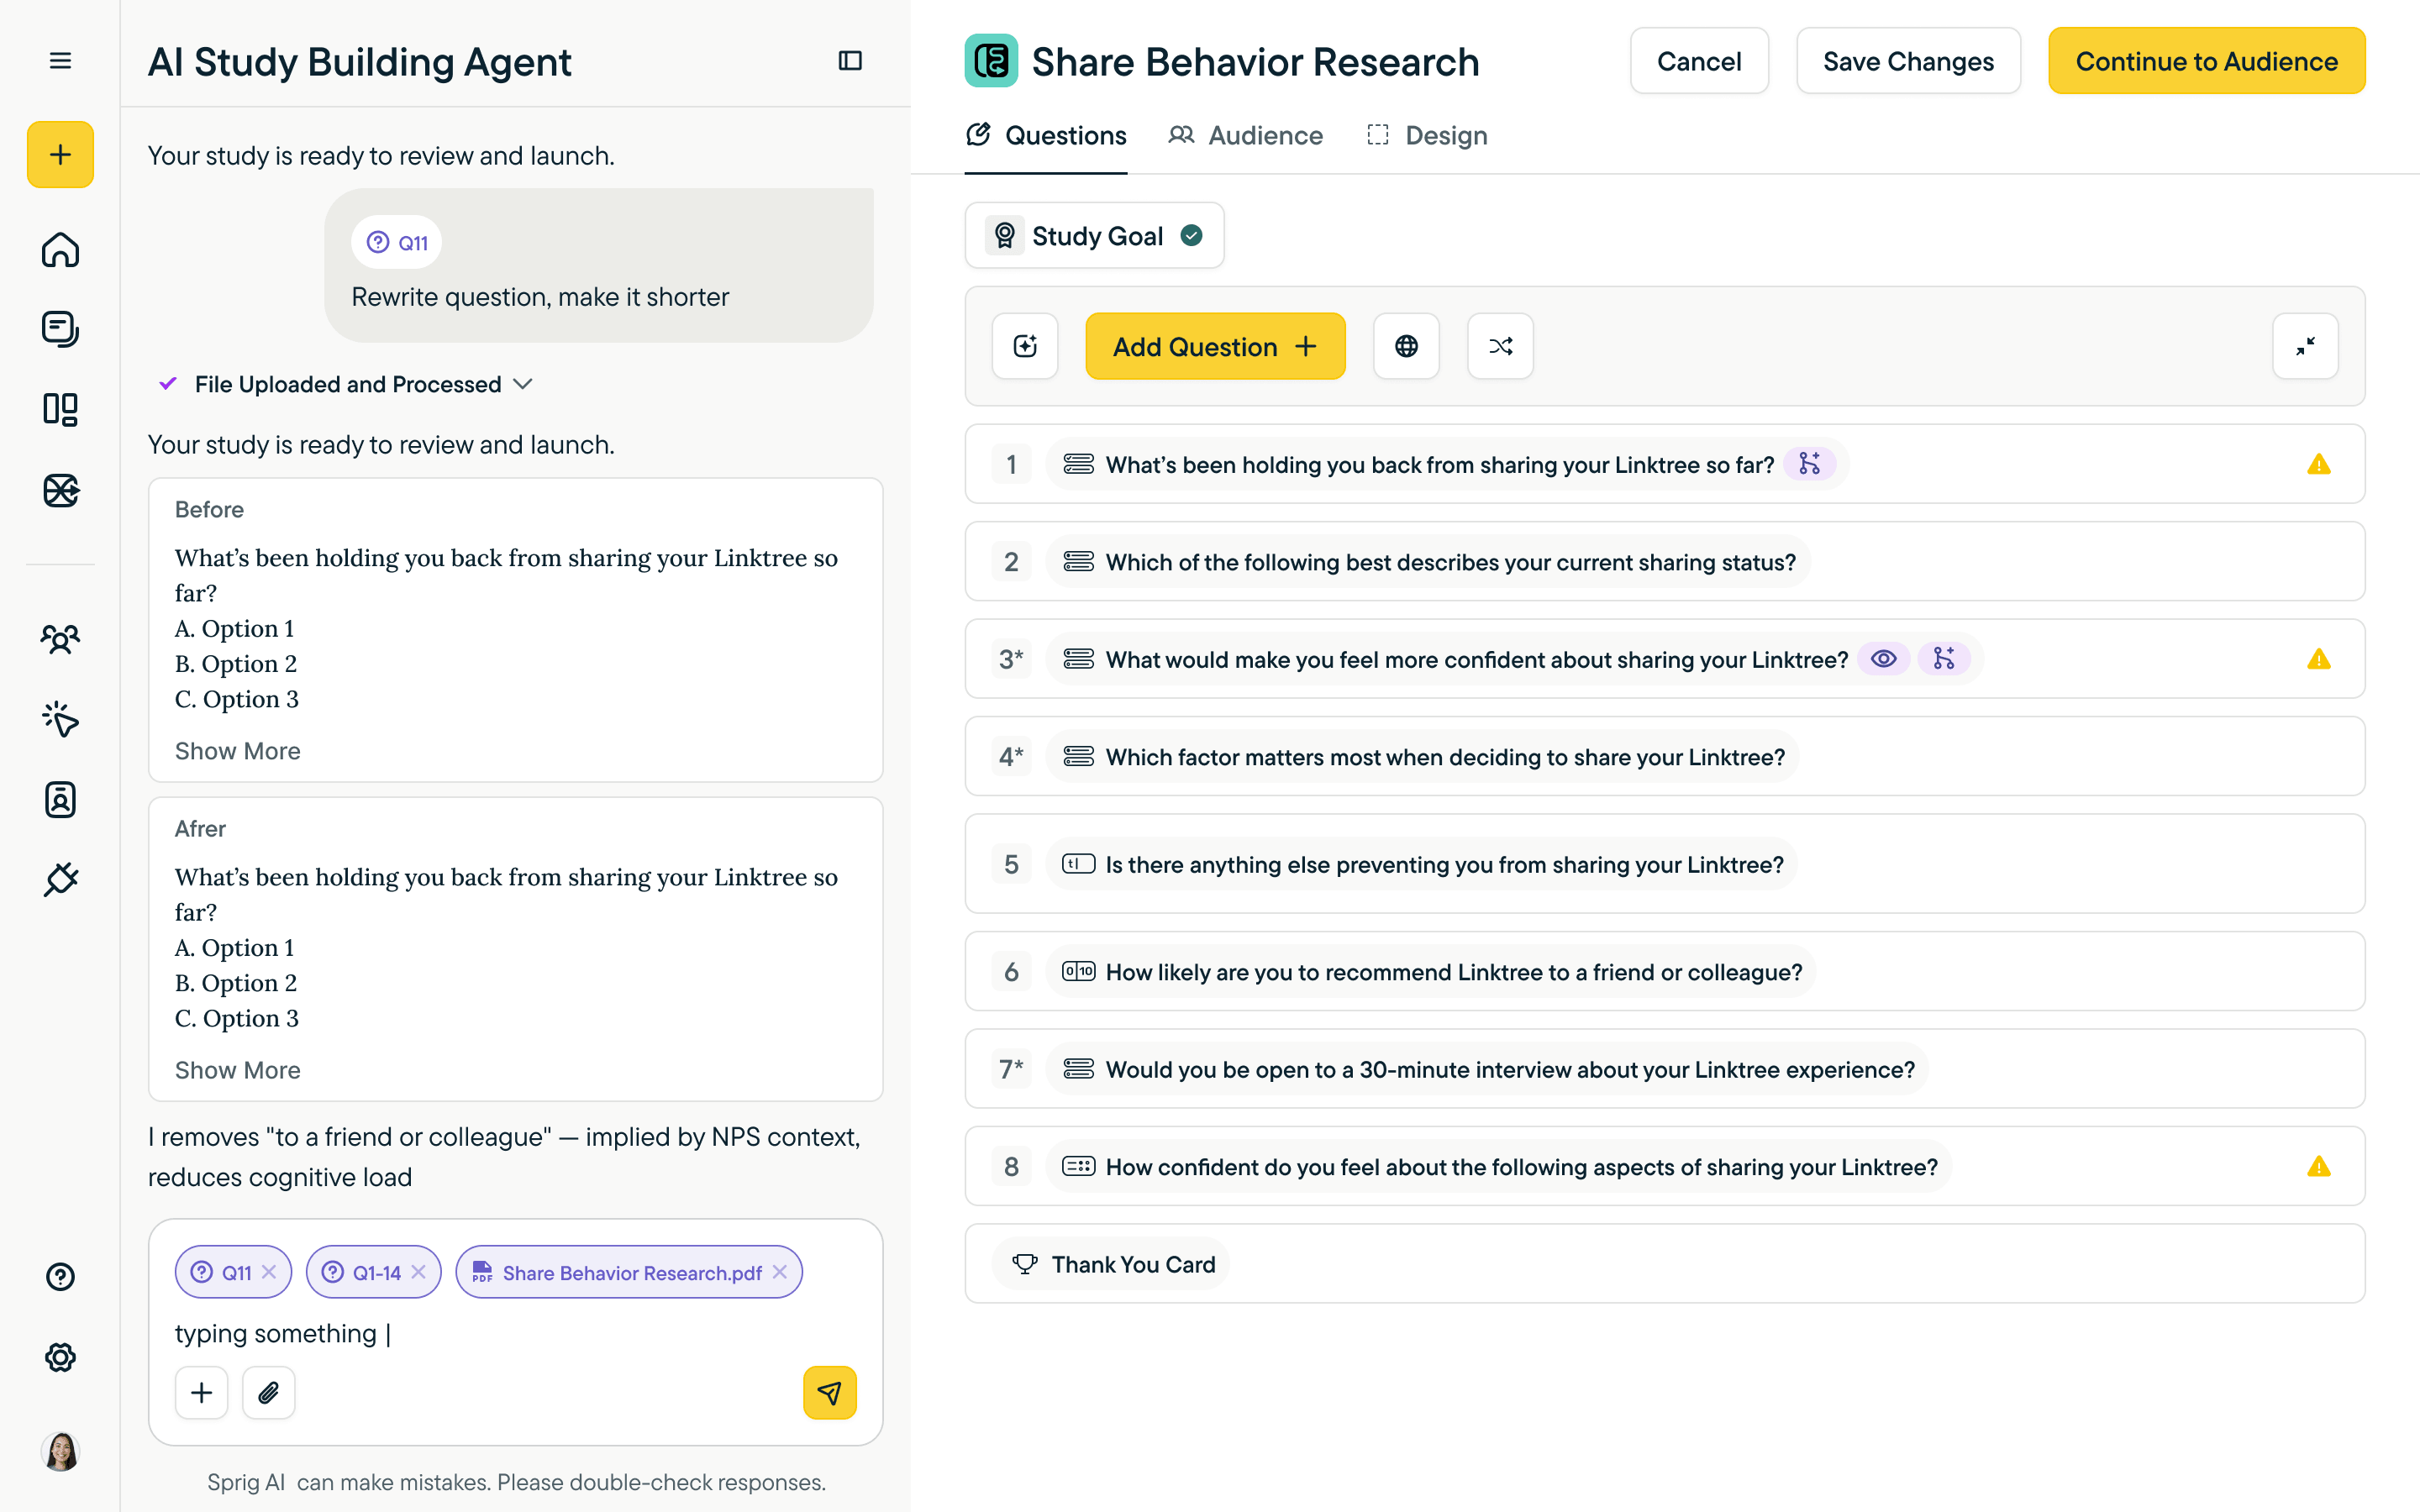Image resolution: width=2420 pixels, height=1512 pixels.
Task: Send the chat message with paper plane button
Action: pos(830,1392)
